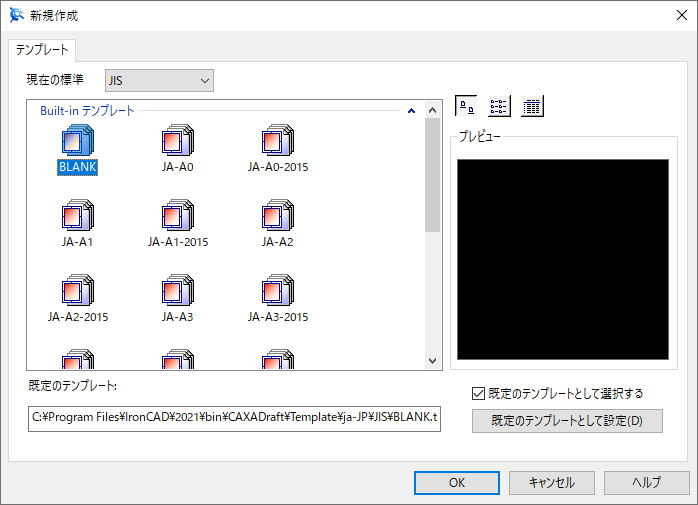Click the template list scrollbar thumb
The image size is (698, 505).
point(432,175)
